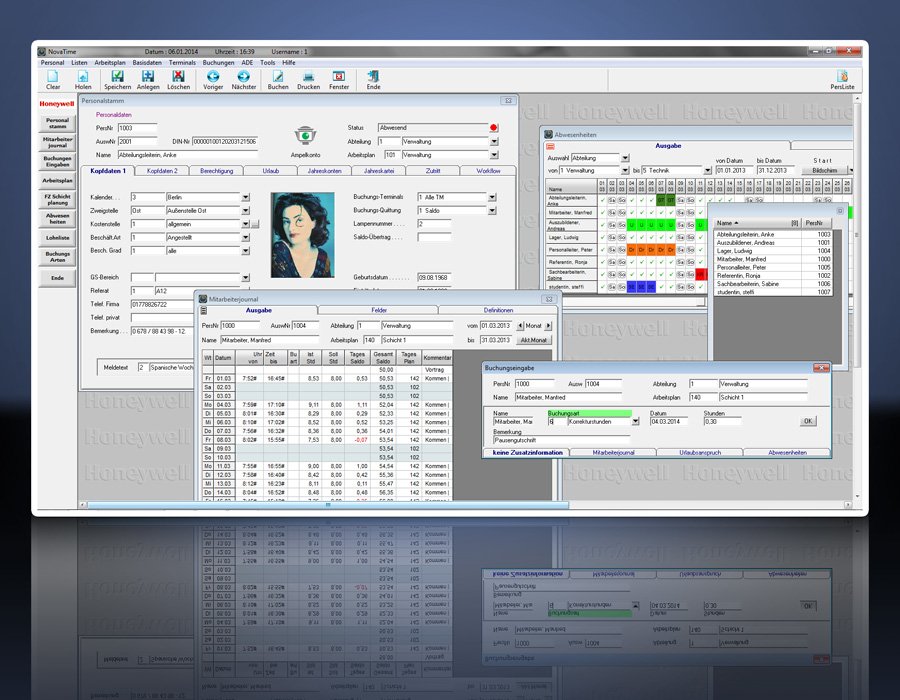Click the Mitarbeiterjournal sidebar button
Screen dimensions: 900x700
tap(57, 142)
